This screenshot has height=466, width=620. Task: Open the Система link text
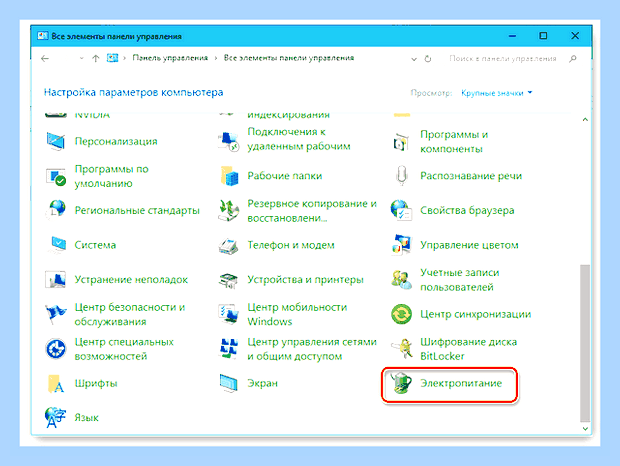(95, 245)
